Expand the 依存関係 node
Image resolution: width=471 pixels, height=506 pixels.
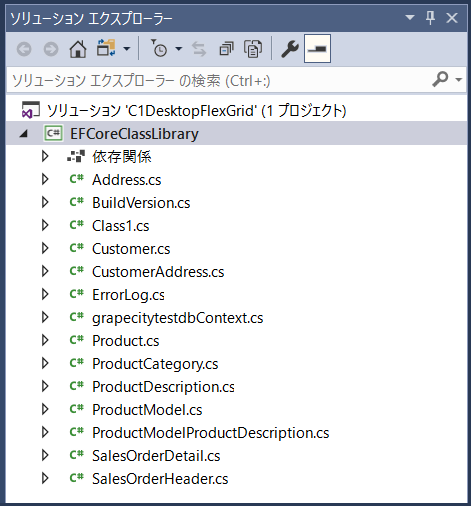(x=45, y=156)
